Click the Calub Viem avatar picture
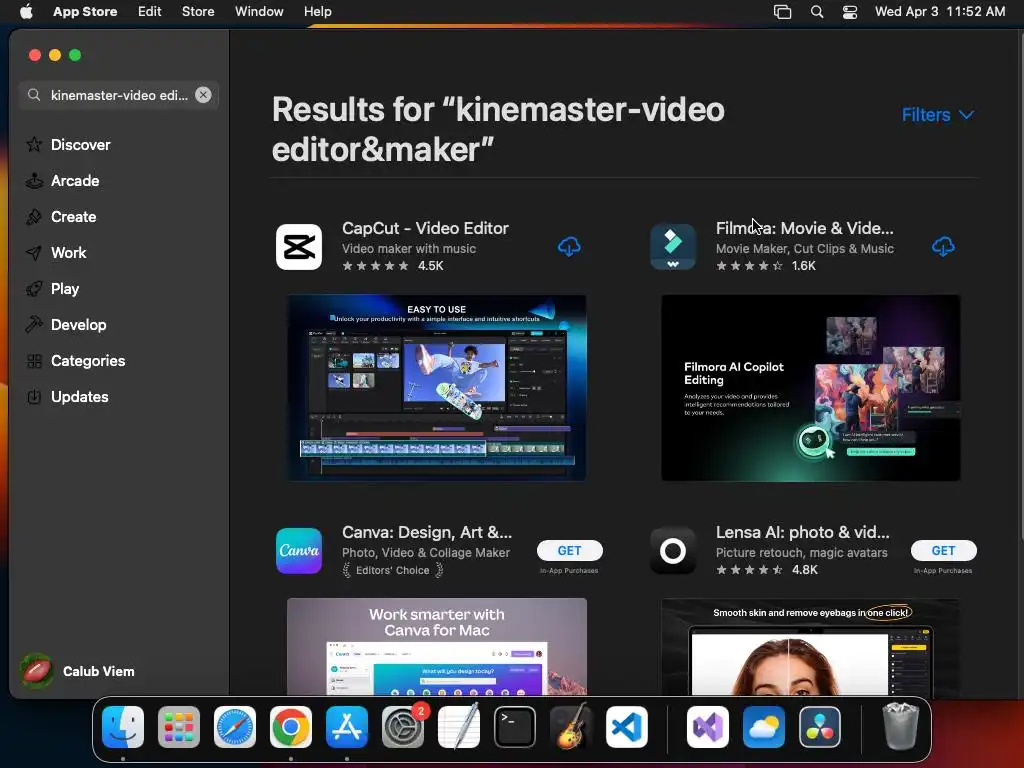1024x768 pixels. [x=37, y=671]
